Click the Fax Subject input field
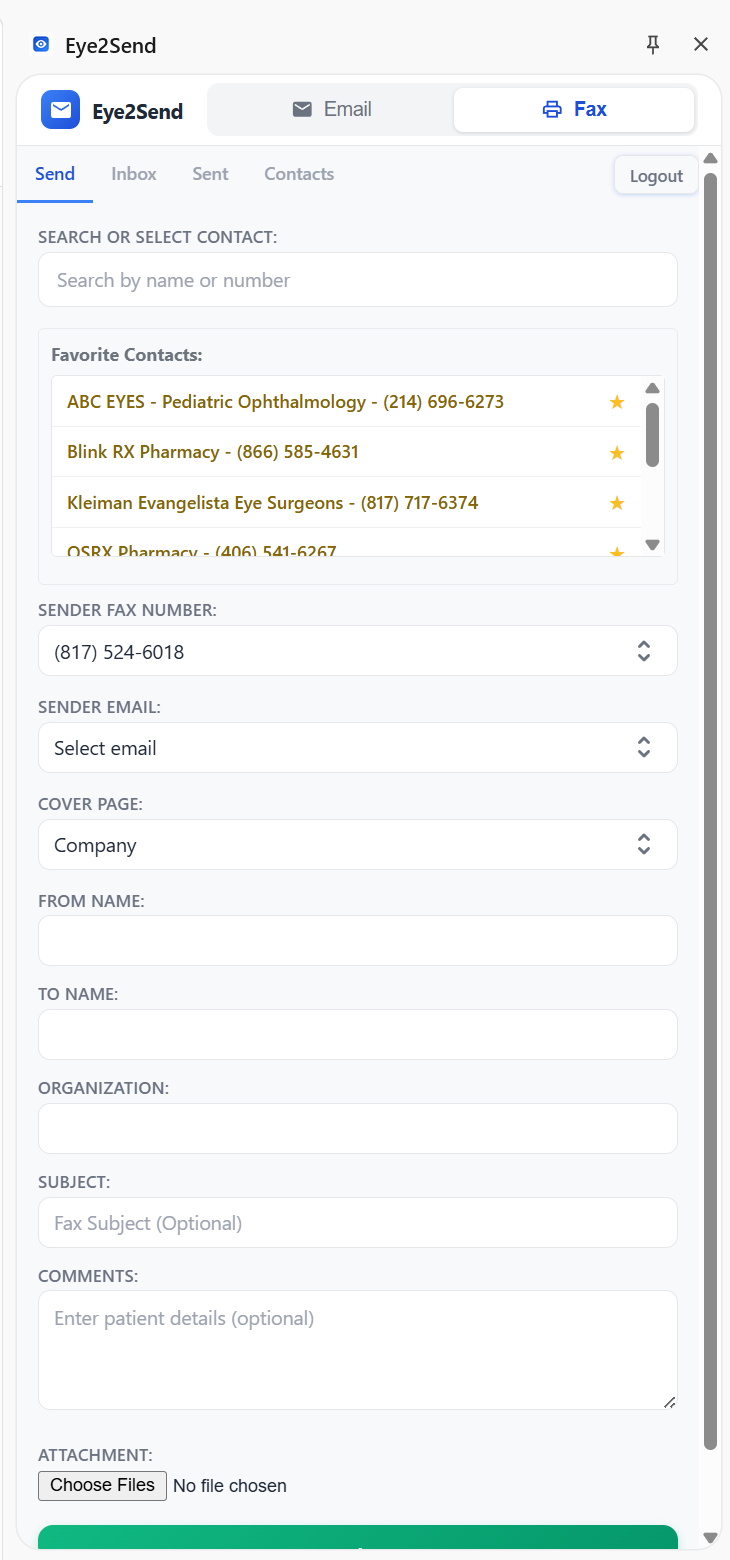The height and width of the screenshot is (1560, 730). (x=357, y=1222)
